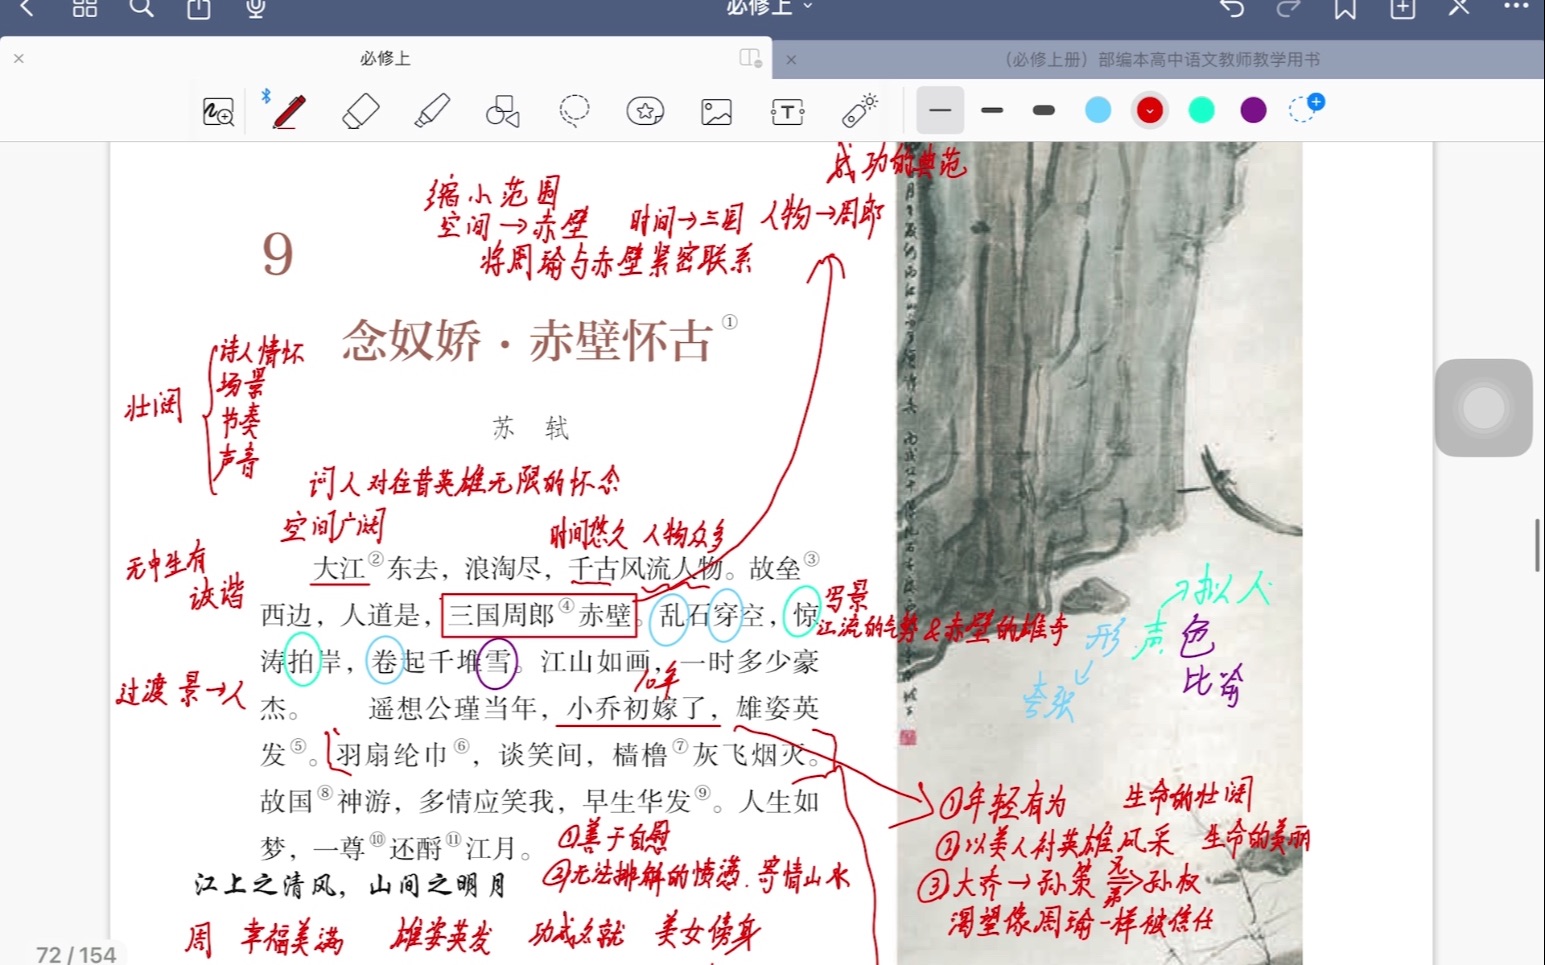Close the 必修上 tab
The height and width of the screenshot is (965, 1545).
[18, 59]
